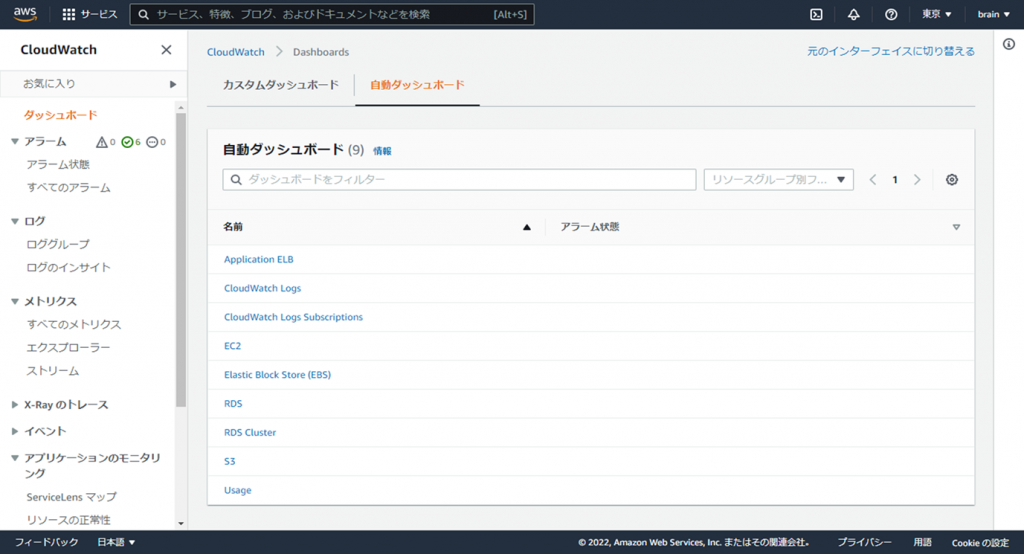The image size is (1024, 554).
Task: Open すべてのアラーム in the sidebar
Action: (69, 187)
